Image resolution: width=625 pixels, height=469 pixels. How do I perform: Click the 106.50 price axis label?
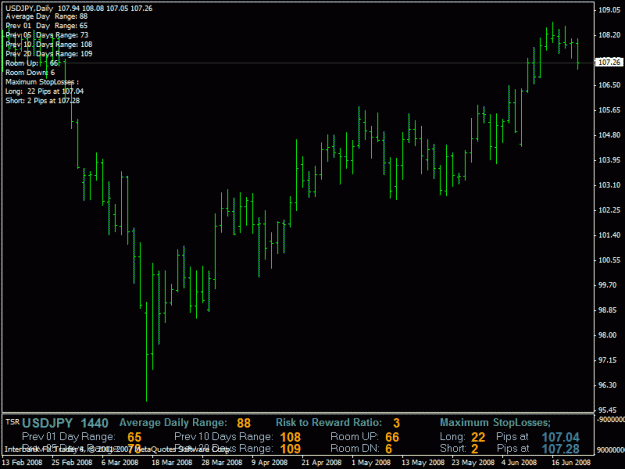609,85
